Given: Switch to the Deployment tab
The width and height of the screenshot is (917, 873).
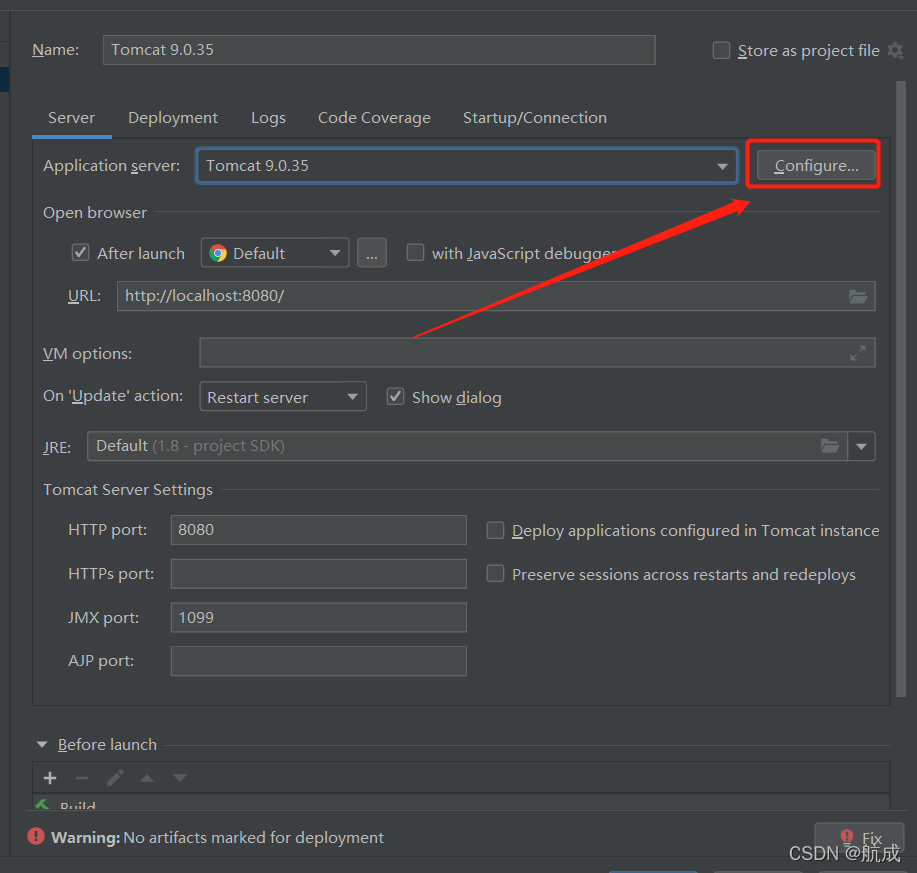Looking at the screenshot, I should 173,118.
